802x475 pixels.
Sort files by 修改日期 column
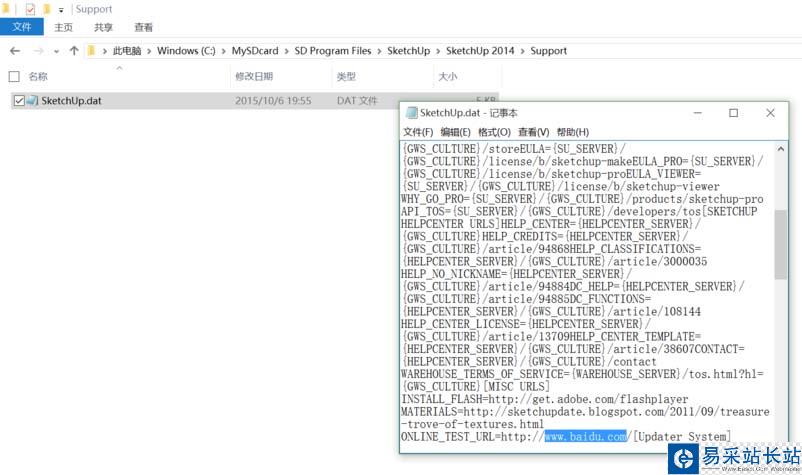click(x=254, y=77)
